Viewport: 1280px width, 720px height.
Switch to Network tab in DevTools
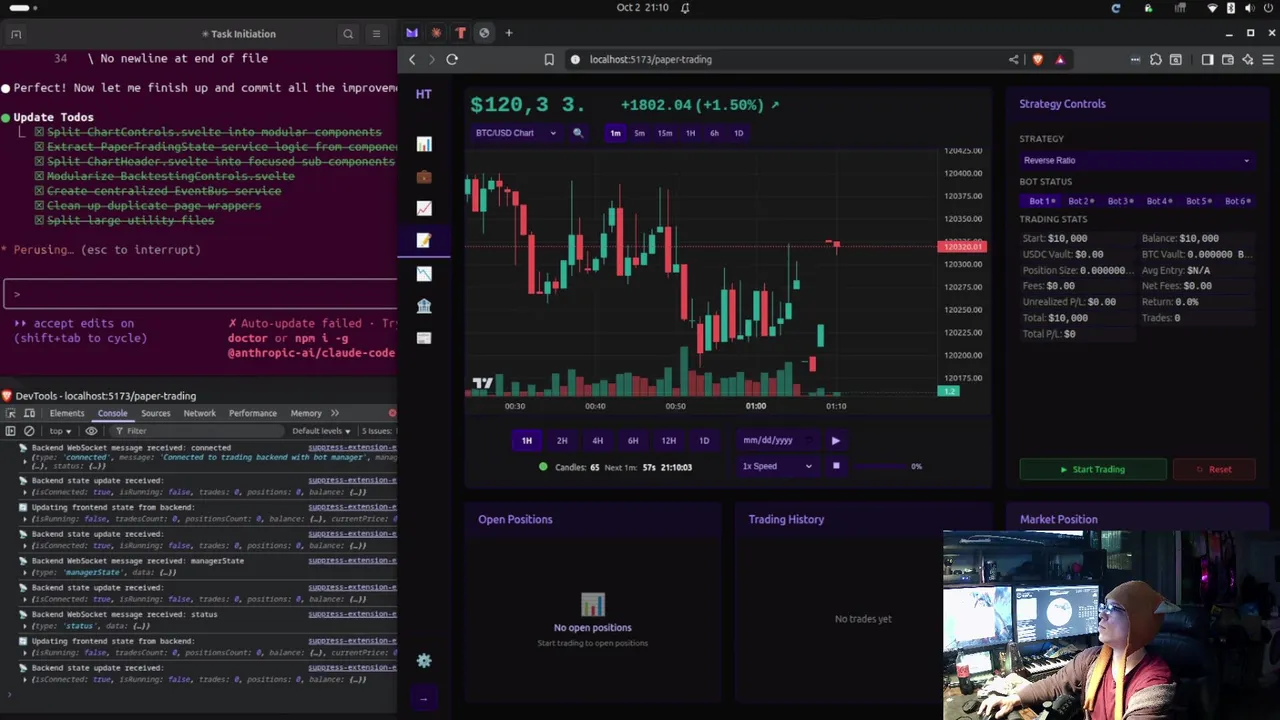[199, 413]
